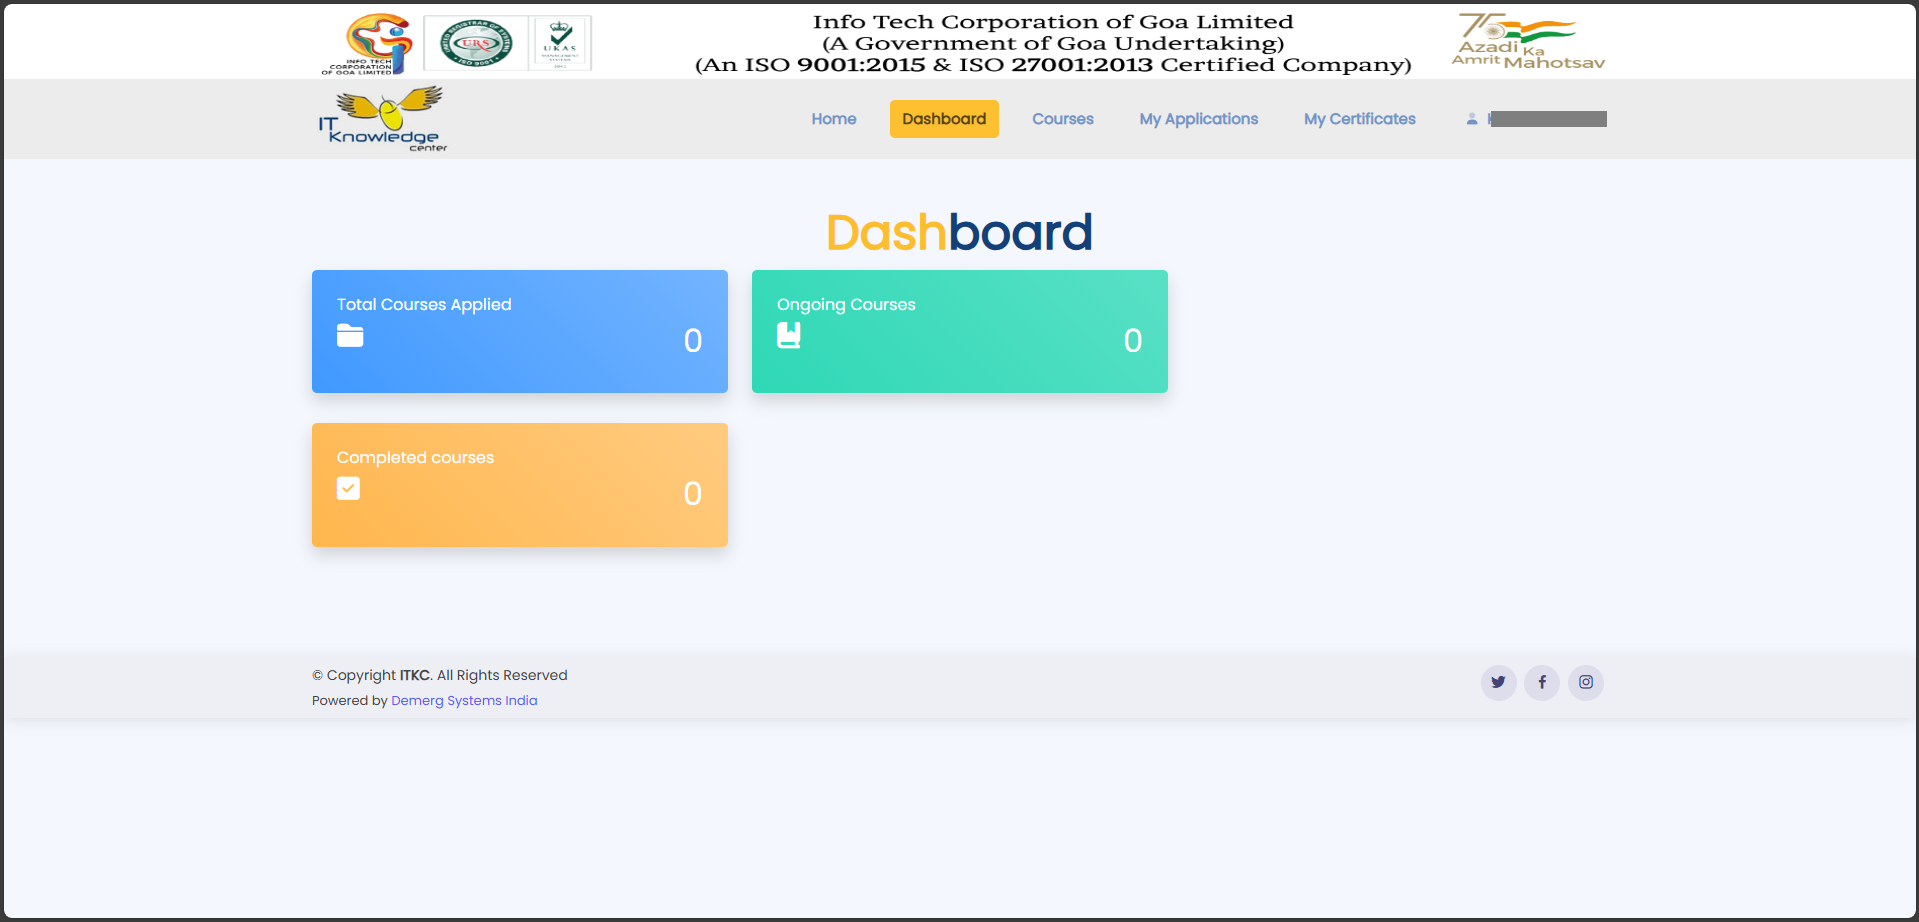Click the book icon under Ongoing Courses

[789, 336]
